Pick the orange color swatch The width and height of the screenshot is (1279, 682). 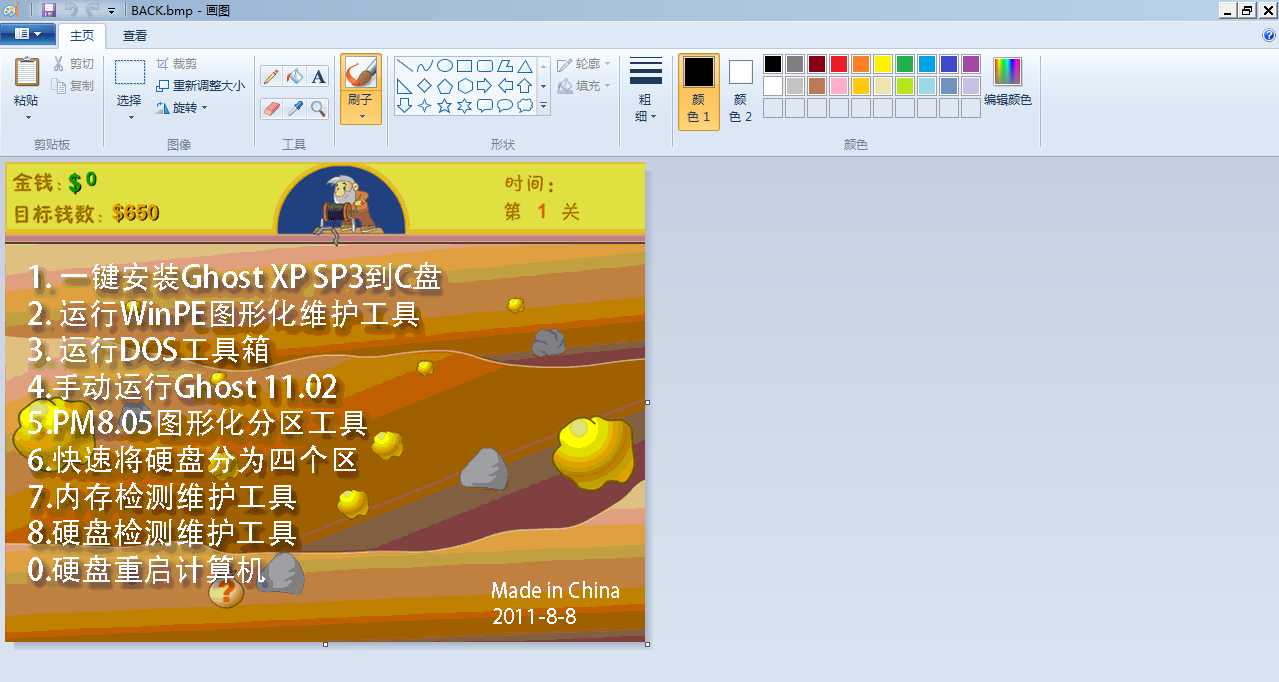pos(861,64)
